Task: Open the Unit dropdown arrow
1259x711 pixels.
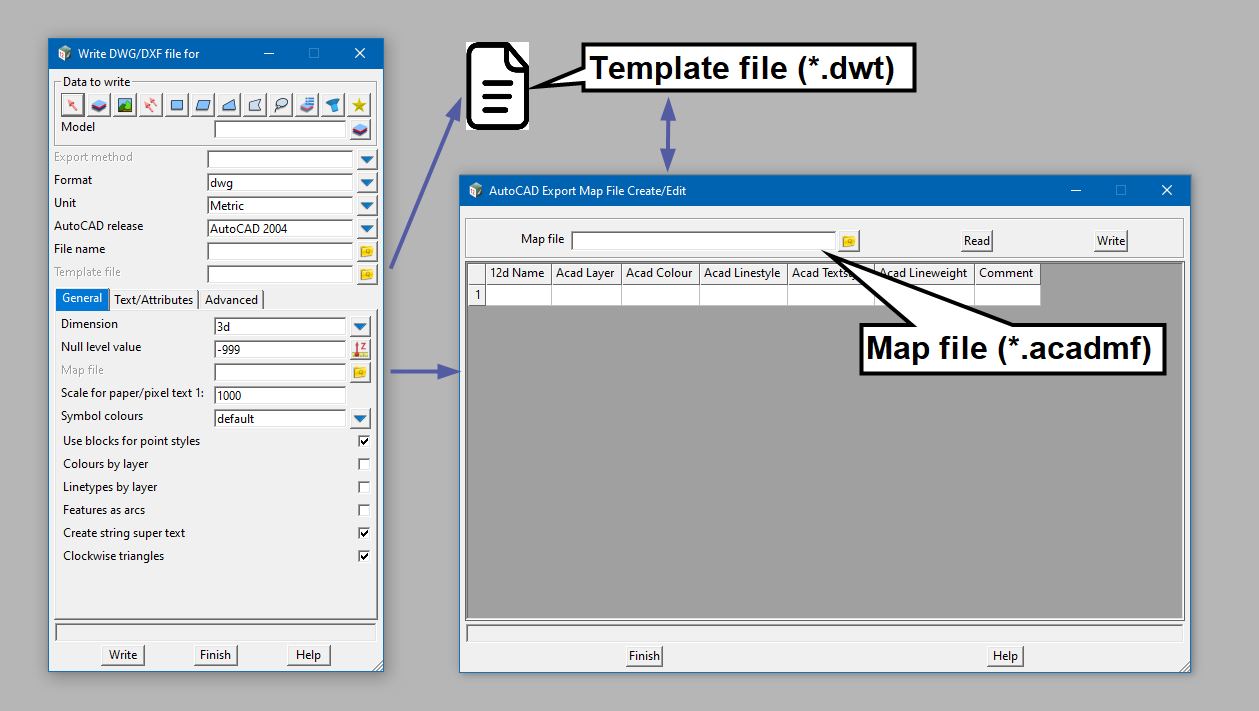Action: (x=367, y=206)
